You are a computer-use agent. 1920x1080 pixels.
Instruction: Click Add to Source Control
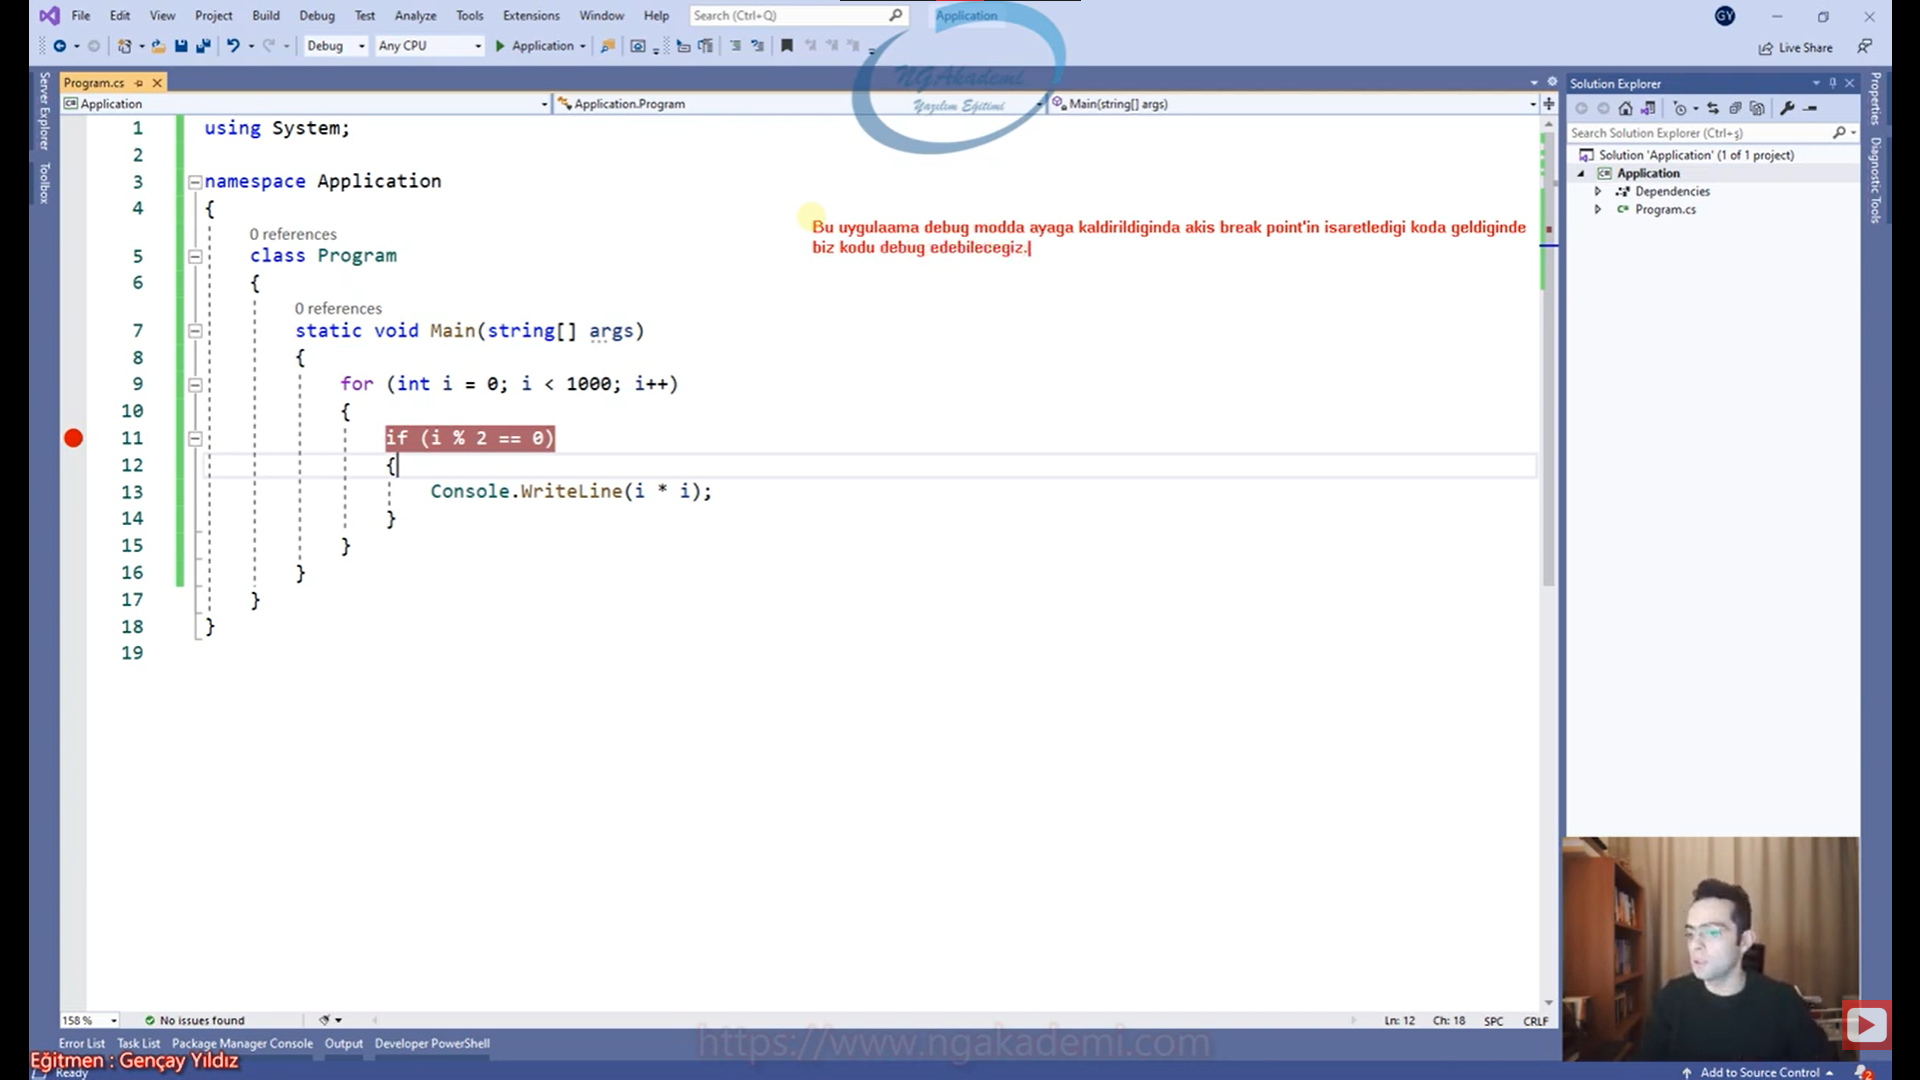(1759, 1072)
